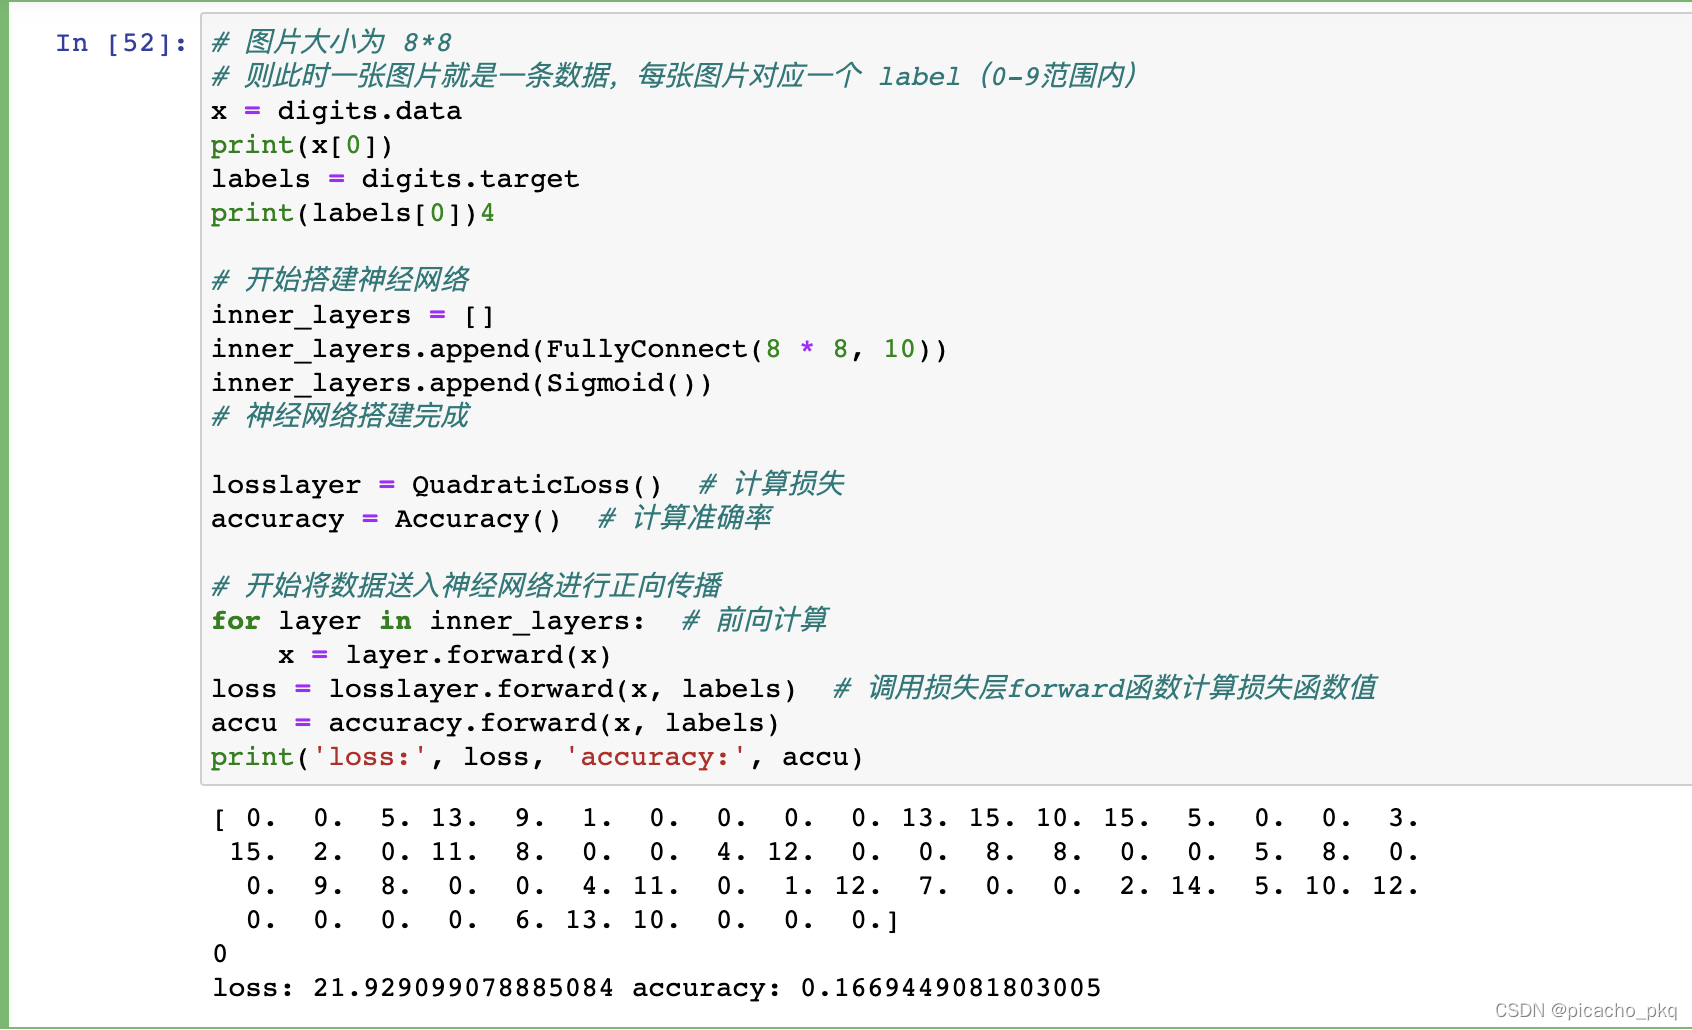The image size is (1692, 1030).
Task: Click the 'losslayer = QuadraticLoss()' line
Action: pyautogui.click(x=437, y=485)
